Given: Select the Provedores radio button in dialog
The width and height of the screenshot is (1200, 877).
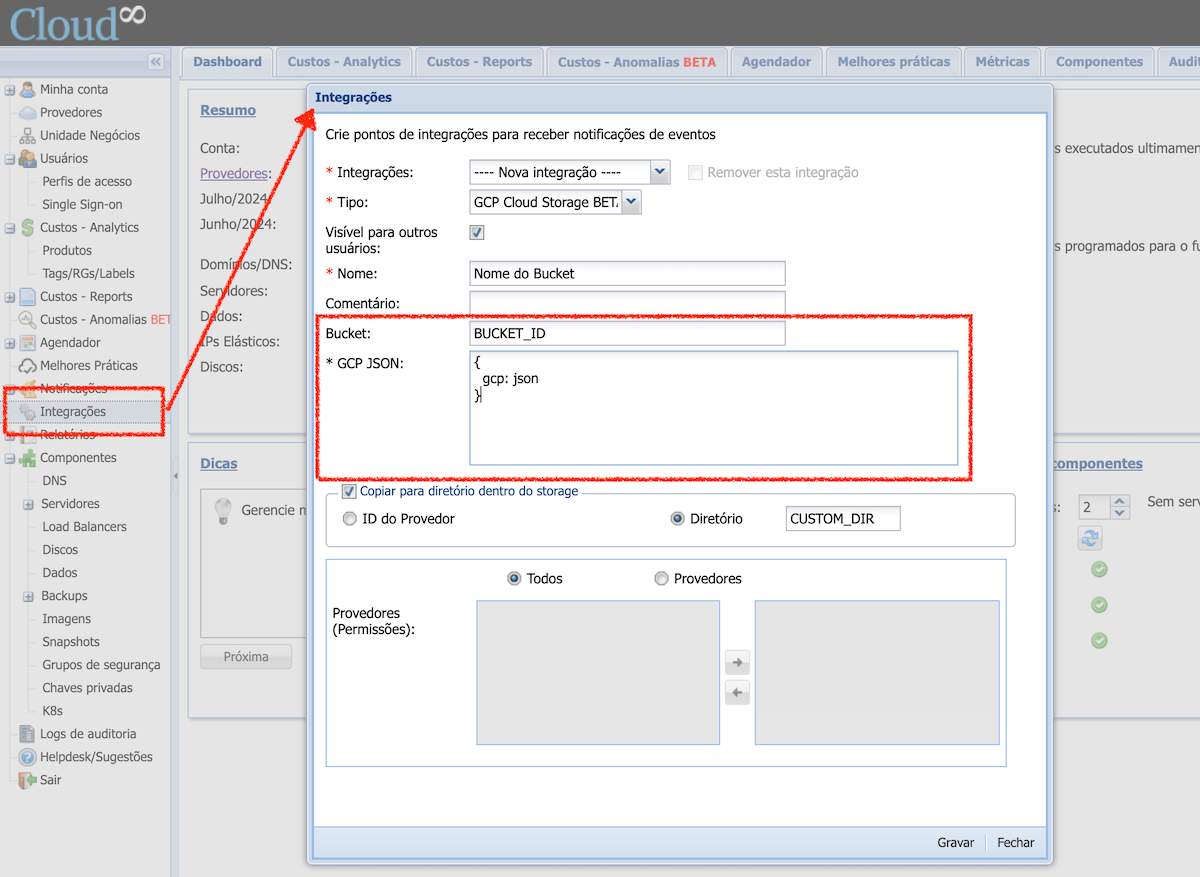Looking at the screenshot, I should pos(661,578).
